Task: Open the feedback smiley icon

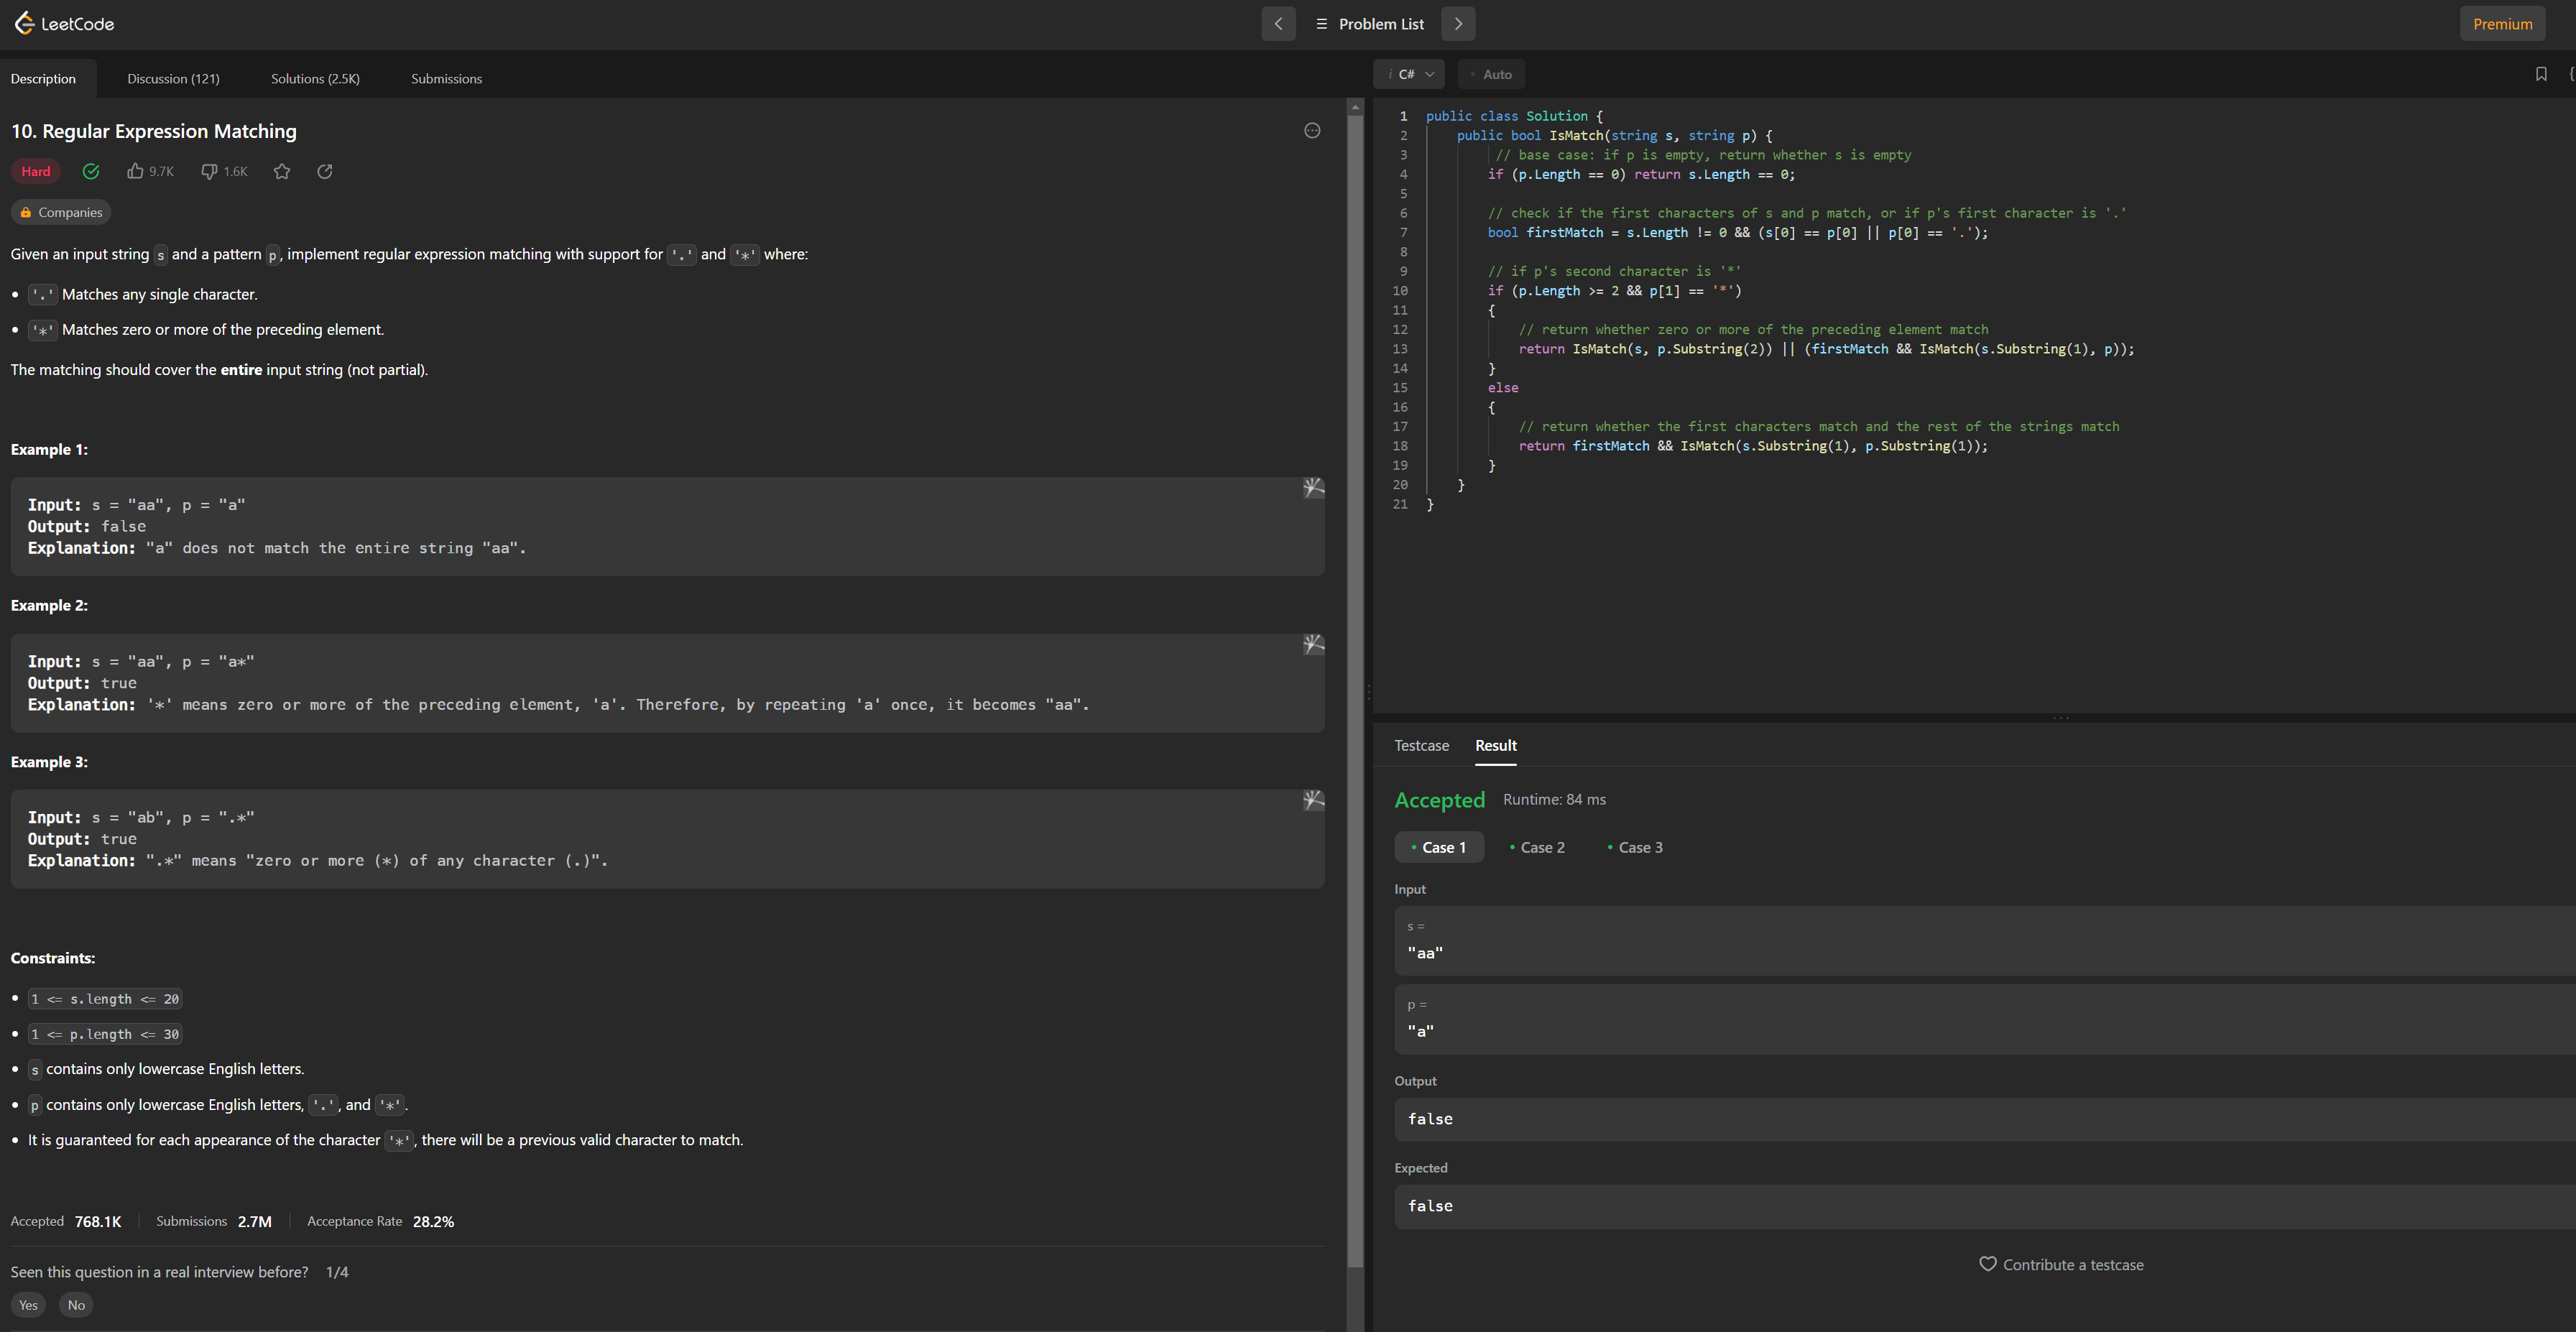Action: (x=1312, y=131)
